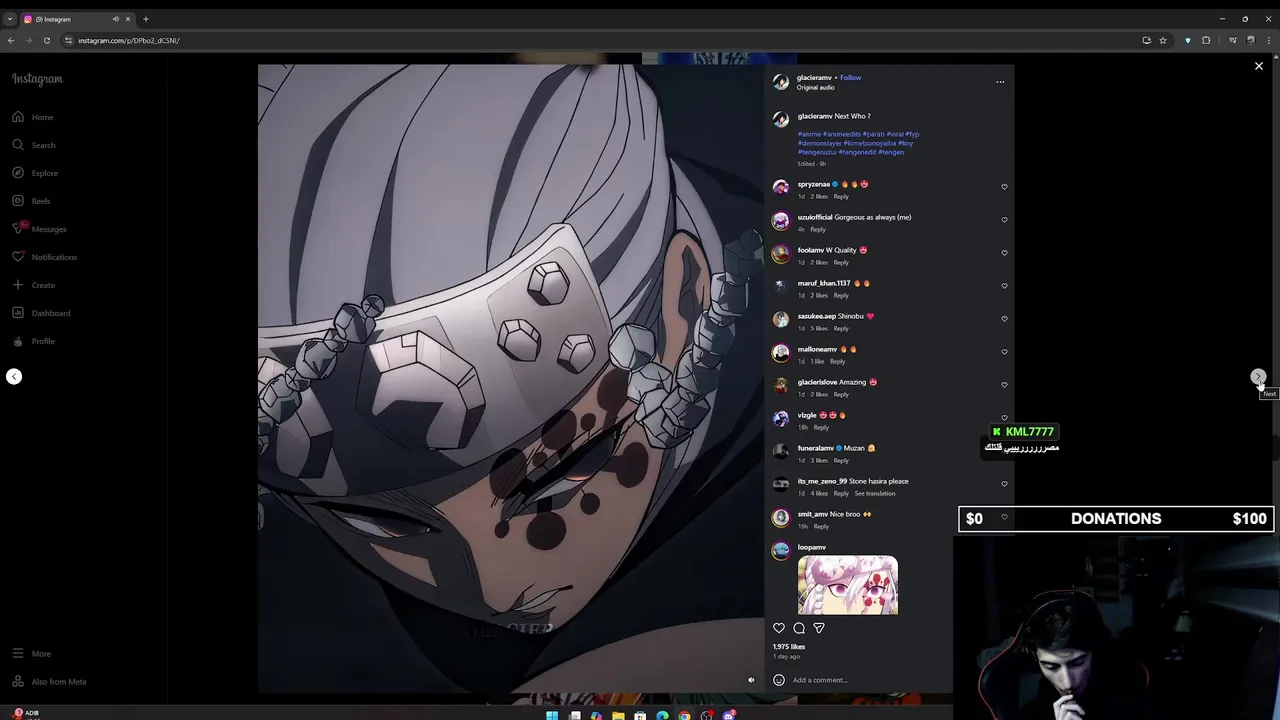Bookmark this page with the star
The width and height of the screenshot is (1280, 720).
point(1163,40)
